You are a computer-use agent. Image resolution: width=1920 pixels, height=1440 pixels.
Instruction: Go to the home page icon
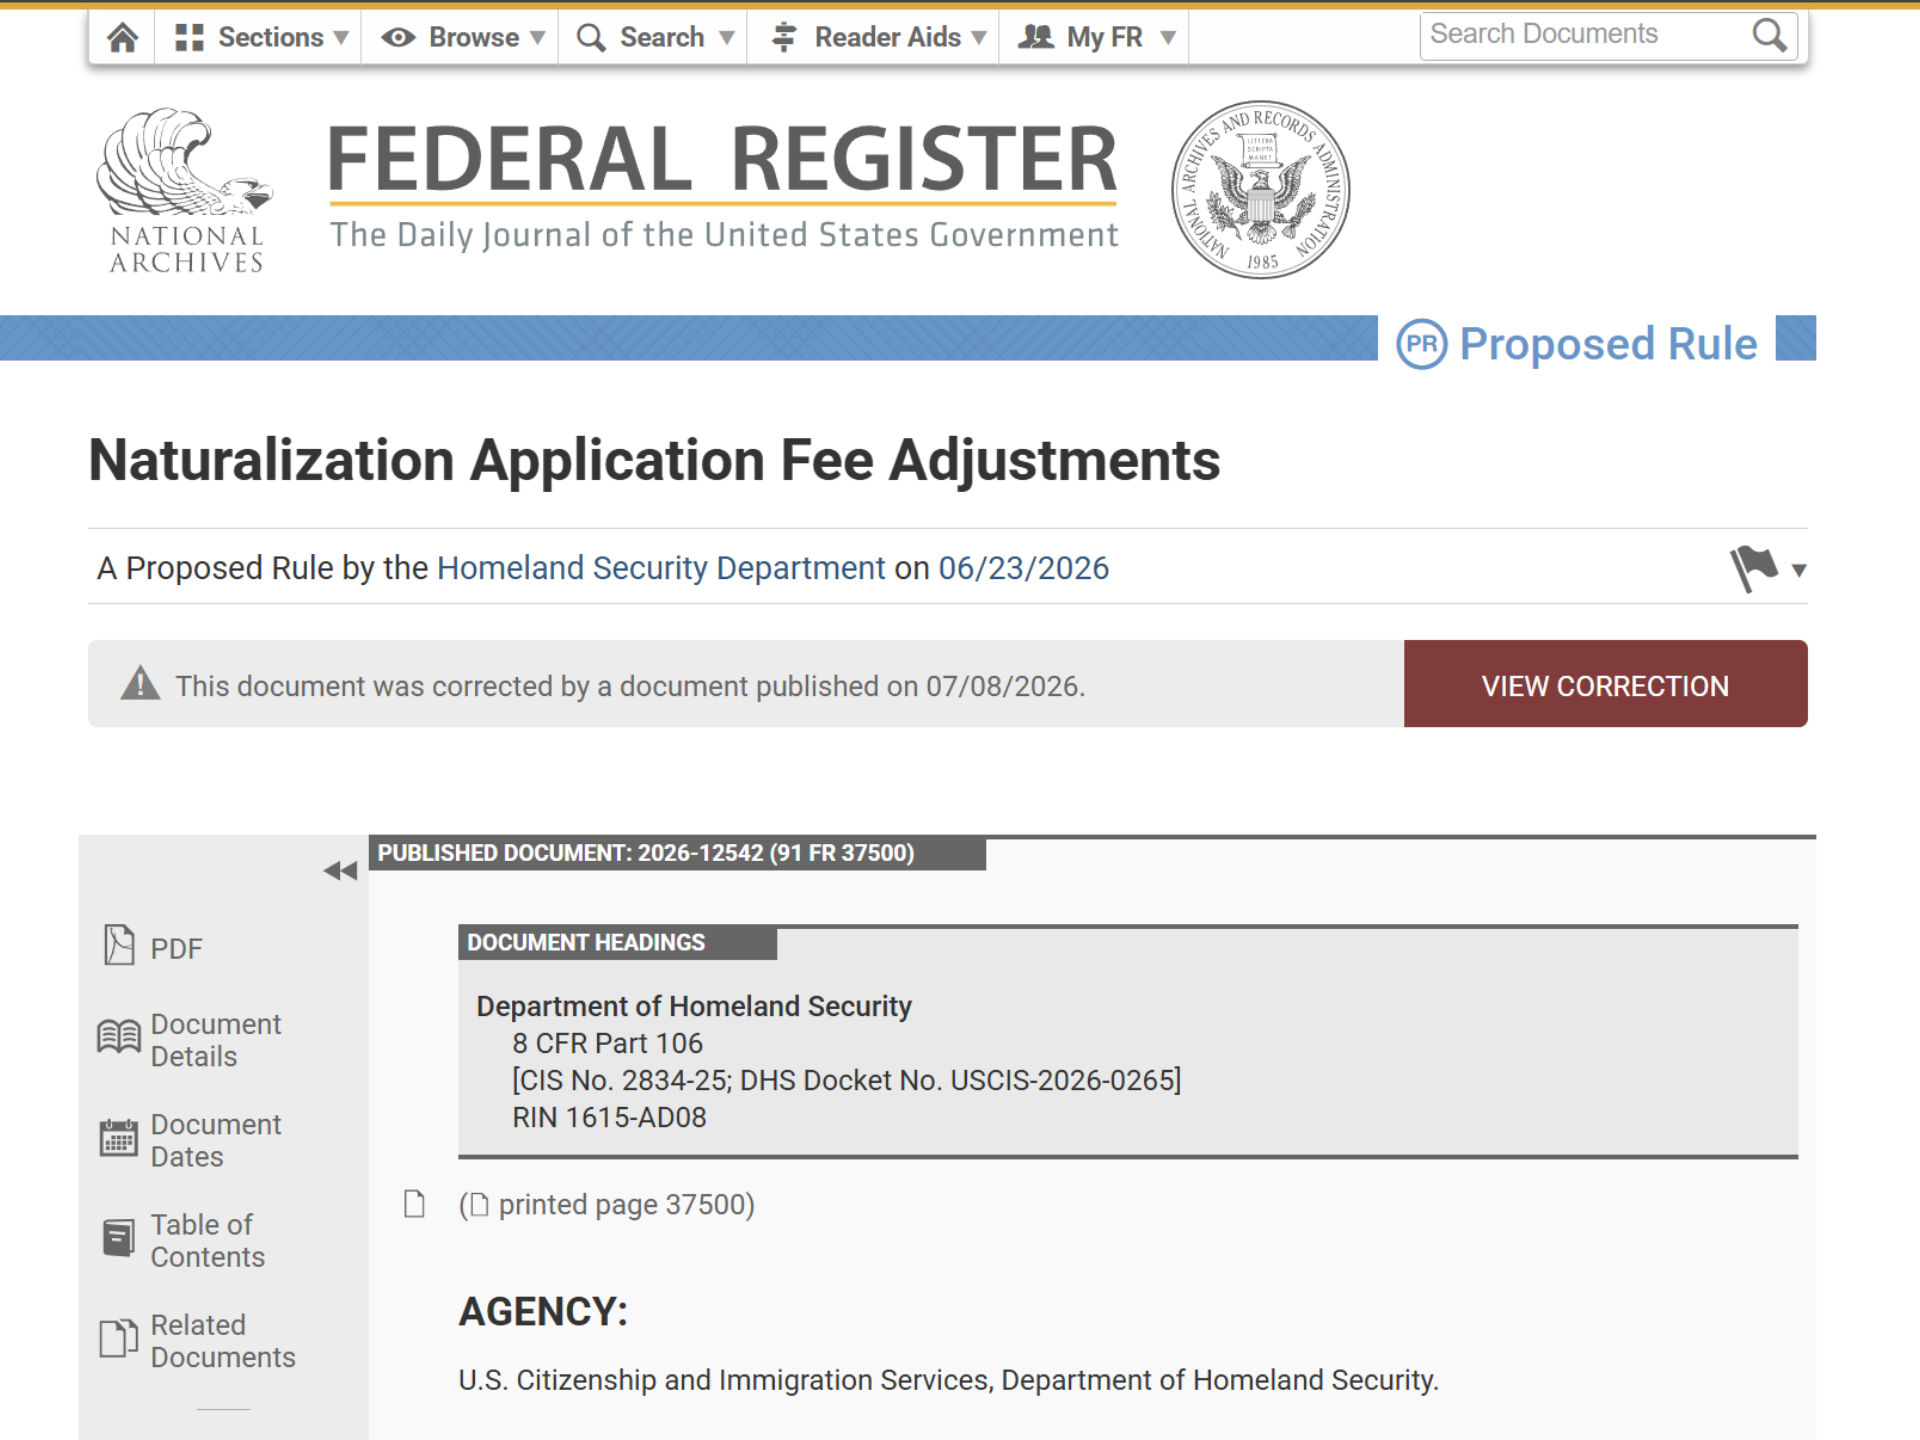coord(123,37)
